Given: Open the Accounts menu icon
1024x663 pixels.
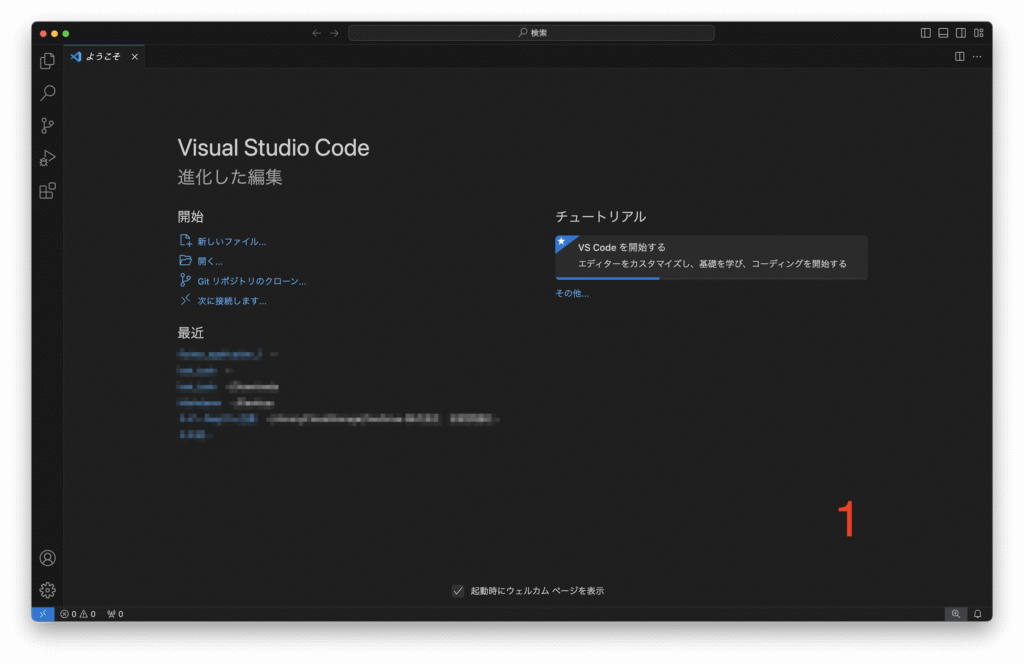Looking at the screenshot, I should 47,558.
